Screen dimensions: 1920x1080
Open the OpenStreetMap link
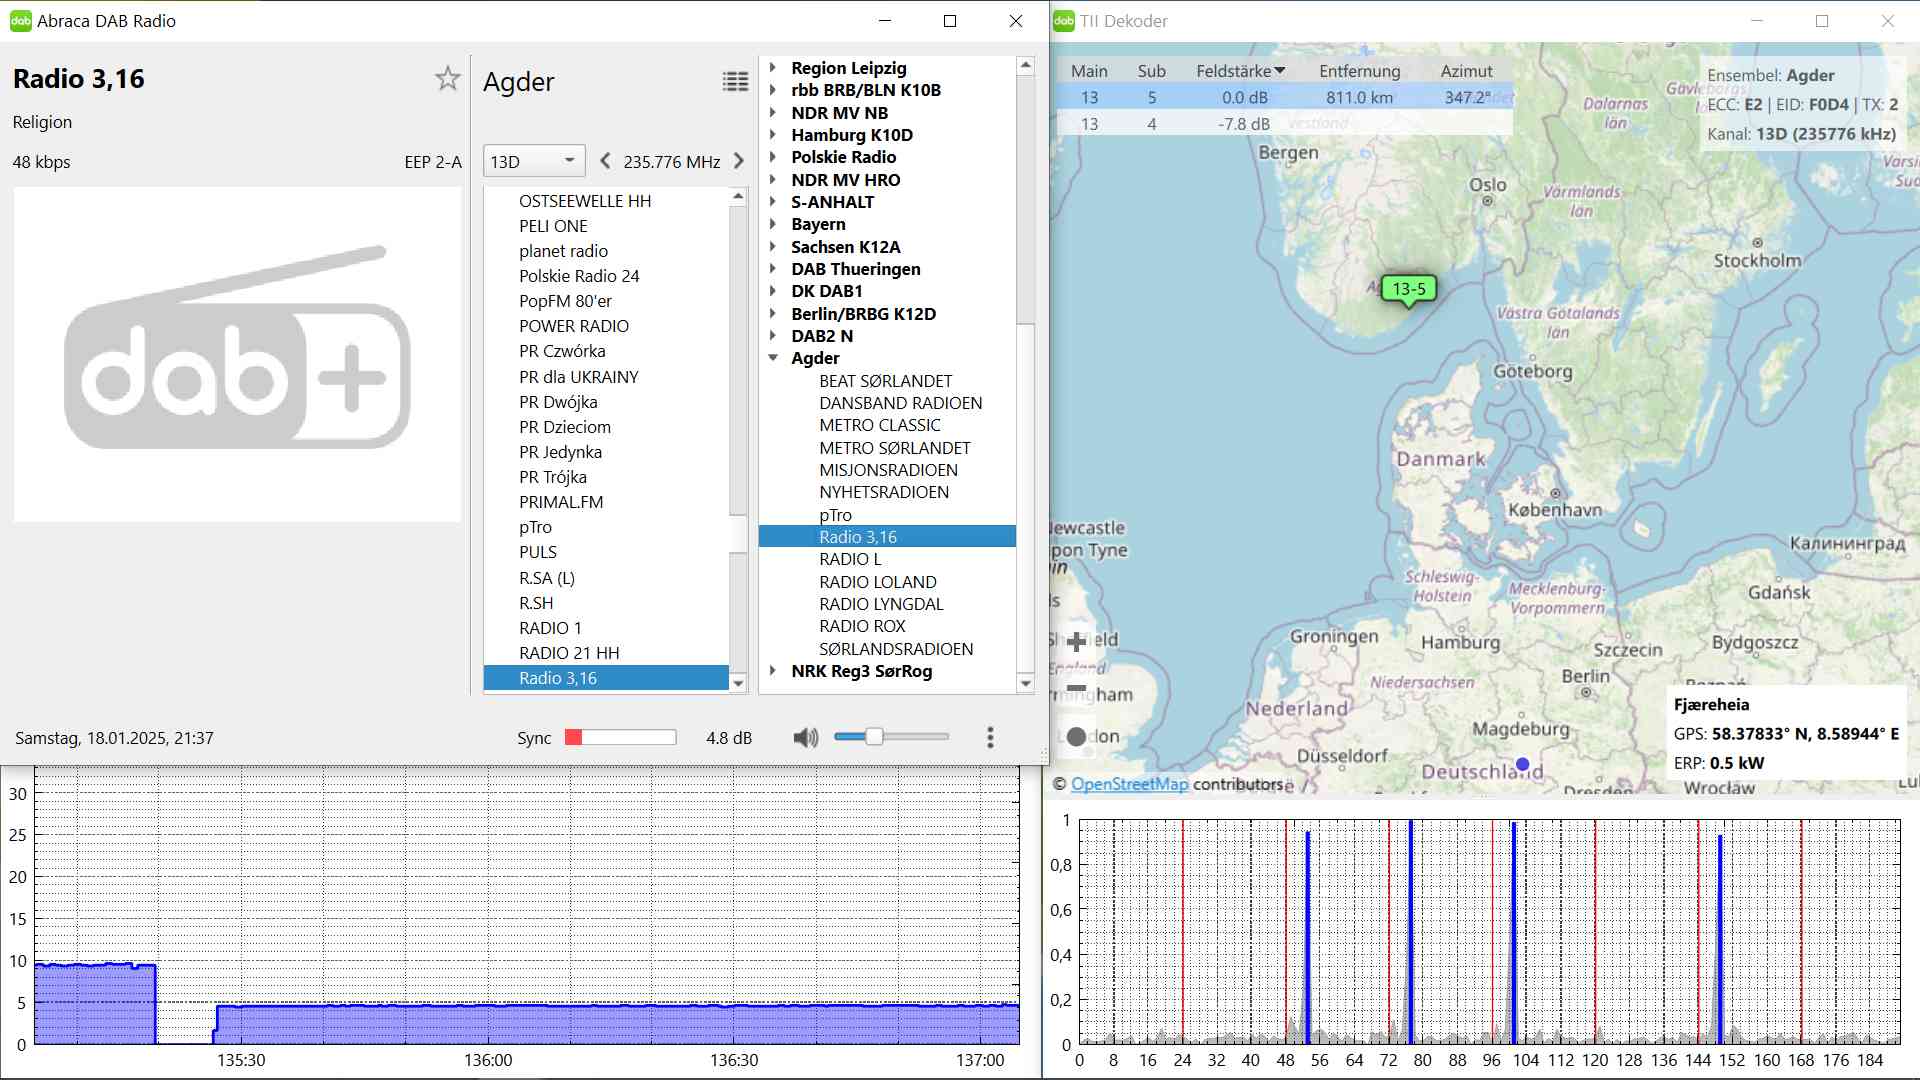click(1129, 784)
